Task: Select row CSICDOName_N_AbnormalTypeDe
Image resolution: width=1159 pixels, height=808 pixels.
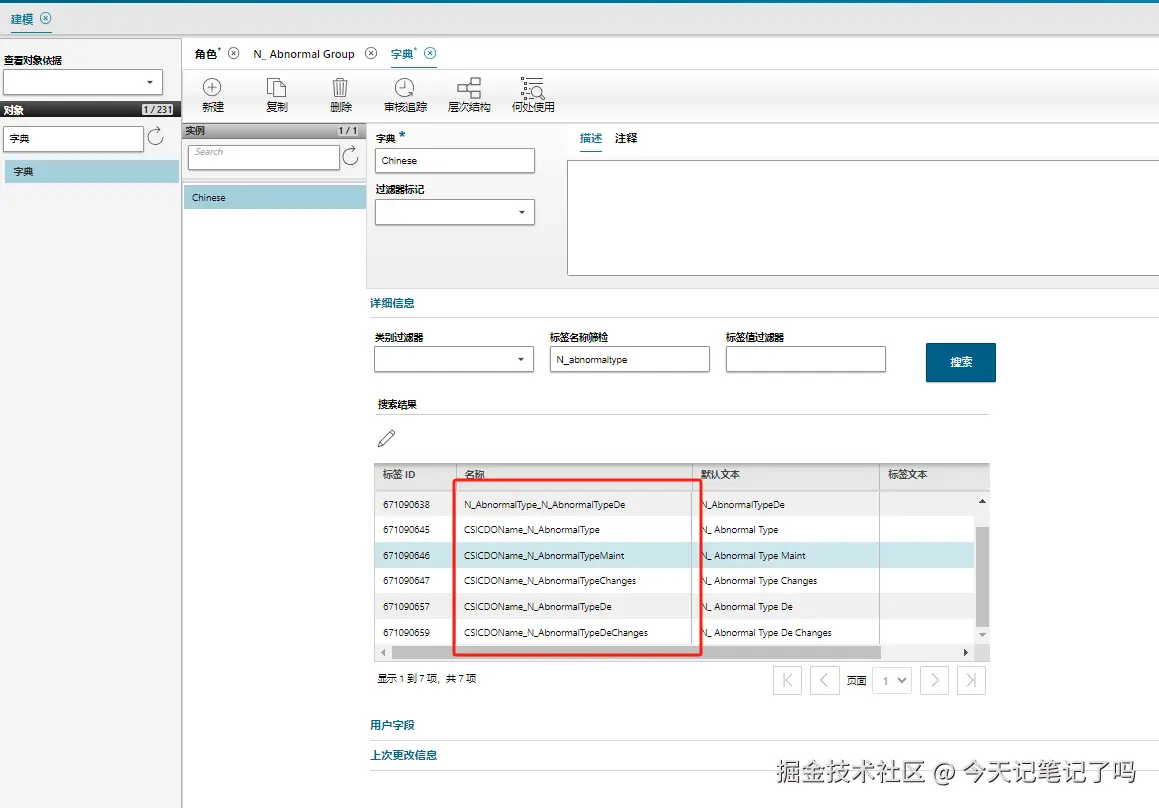Action: click(x=674, y=606)
